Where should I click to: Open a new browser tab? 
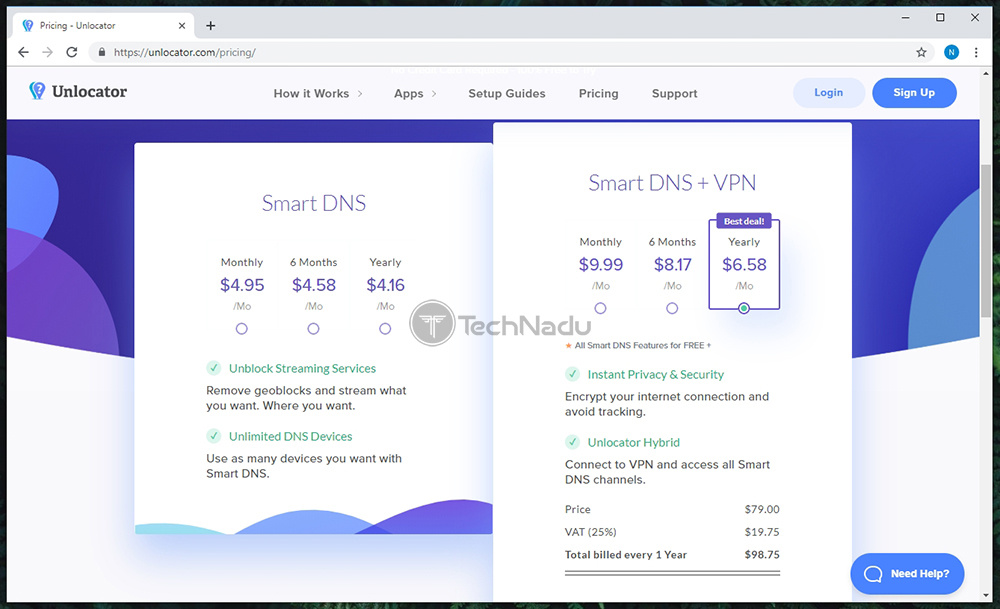(x=210, y=26)
